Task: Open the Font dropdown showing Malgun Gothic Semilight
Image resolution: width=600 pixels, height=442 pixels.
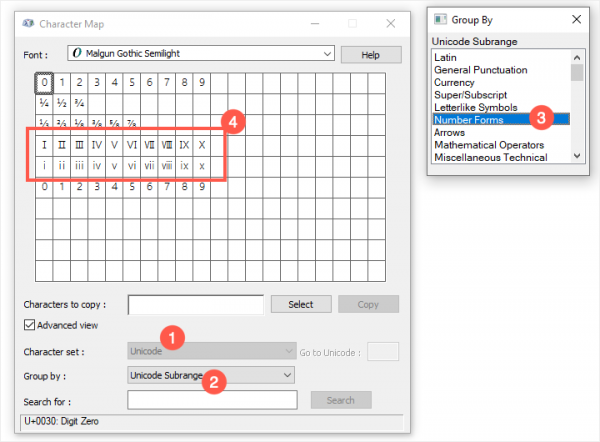Action: [201, 53]
